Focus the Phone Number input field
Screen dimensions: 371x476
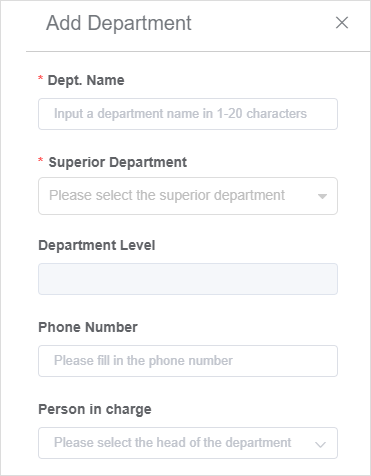click(x=188, y=361)
